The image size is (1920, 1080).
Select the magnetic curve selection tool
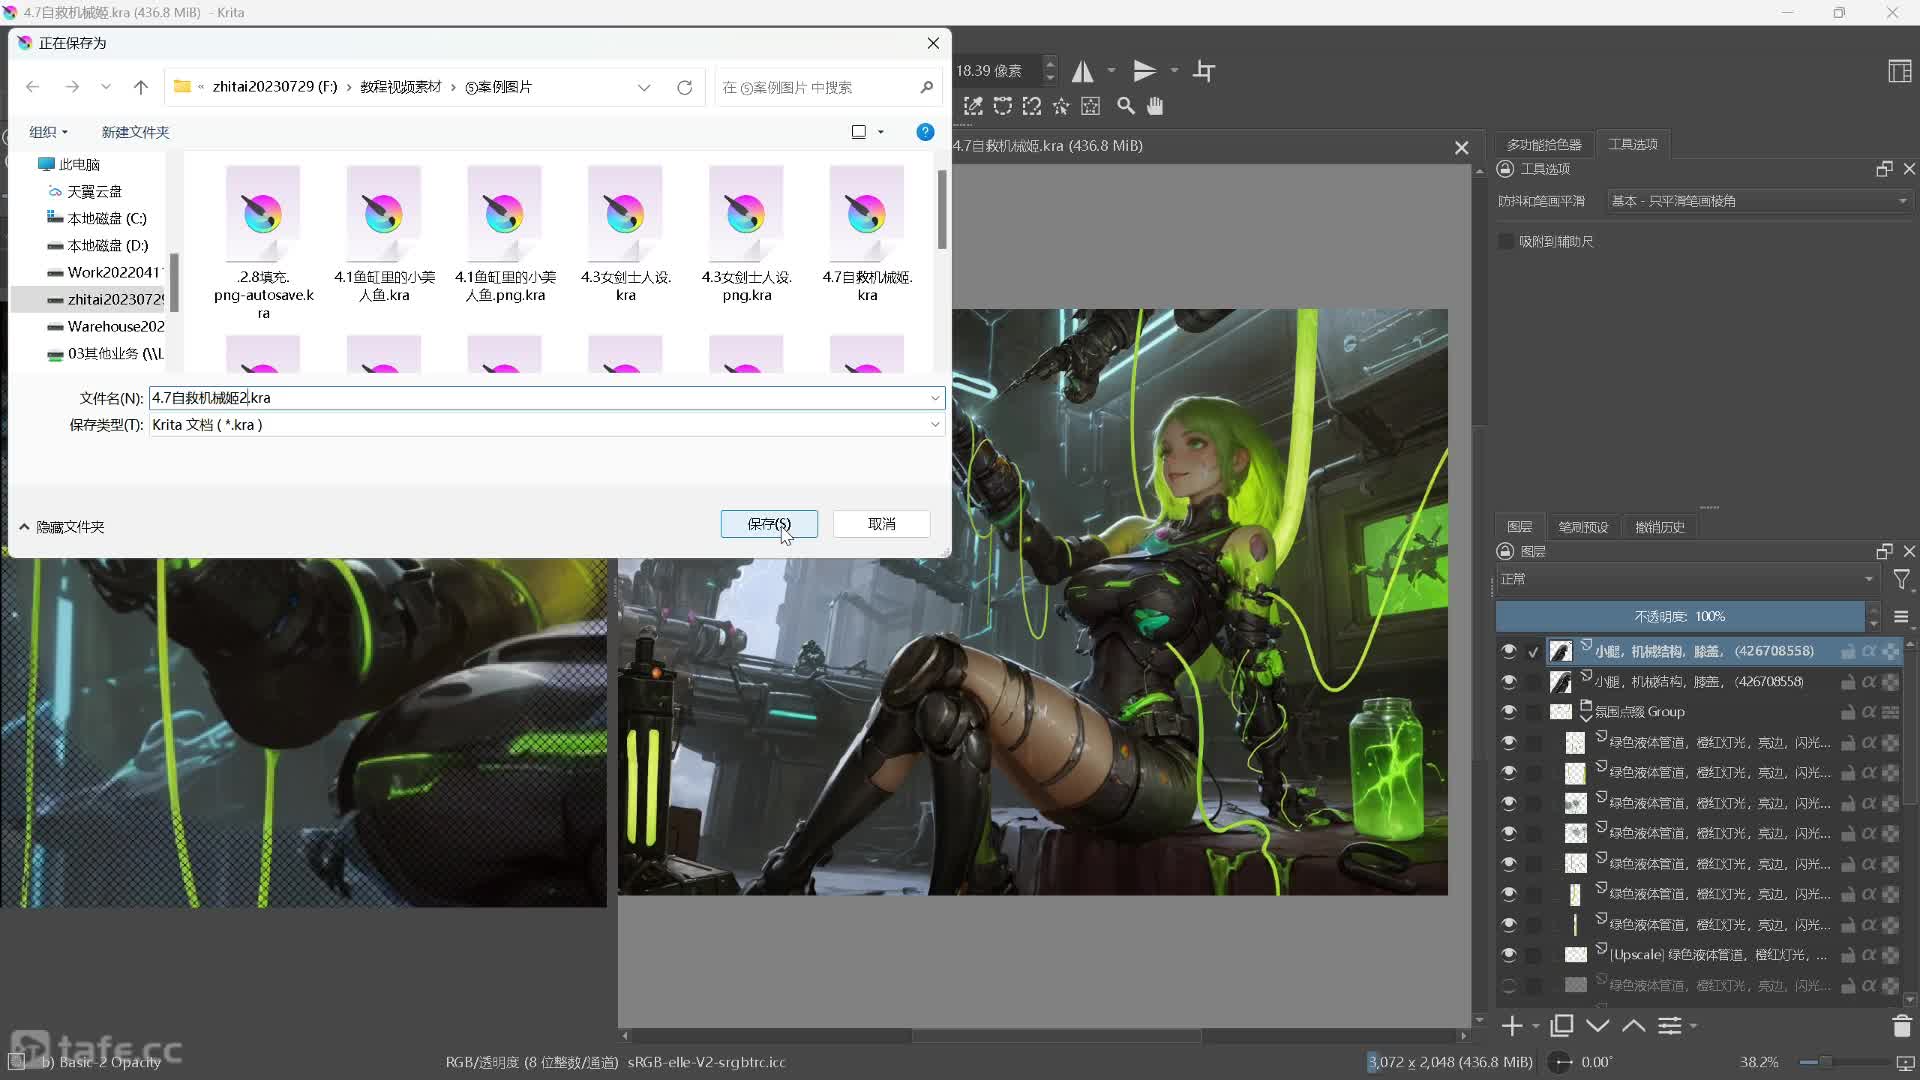pyautogui.click(x=1032, y=106)
